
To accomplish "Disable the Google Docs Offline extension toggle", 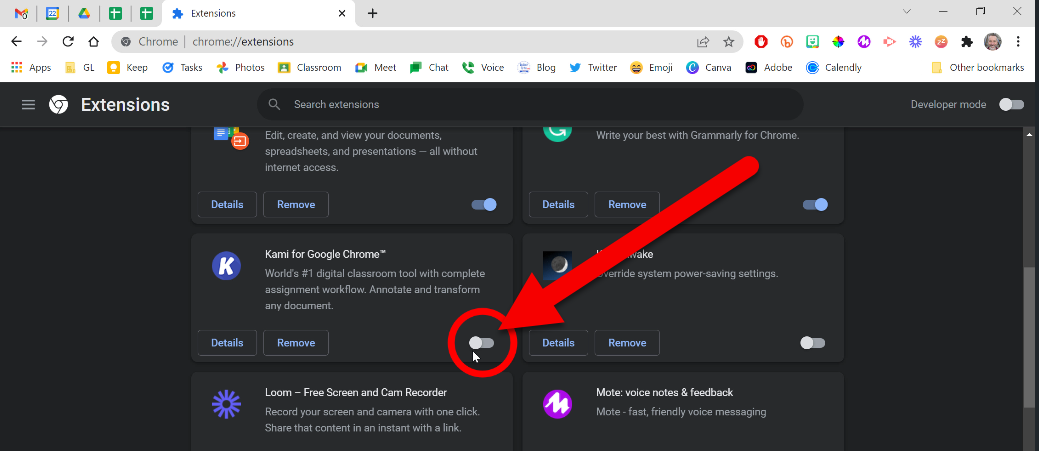I will [484, 205].
